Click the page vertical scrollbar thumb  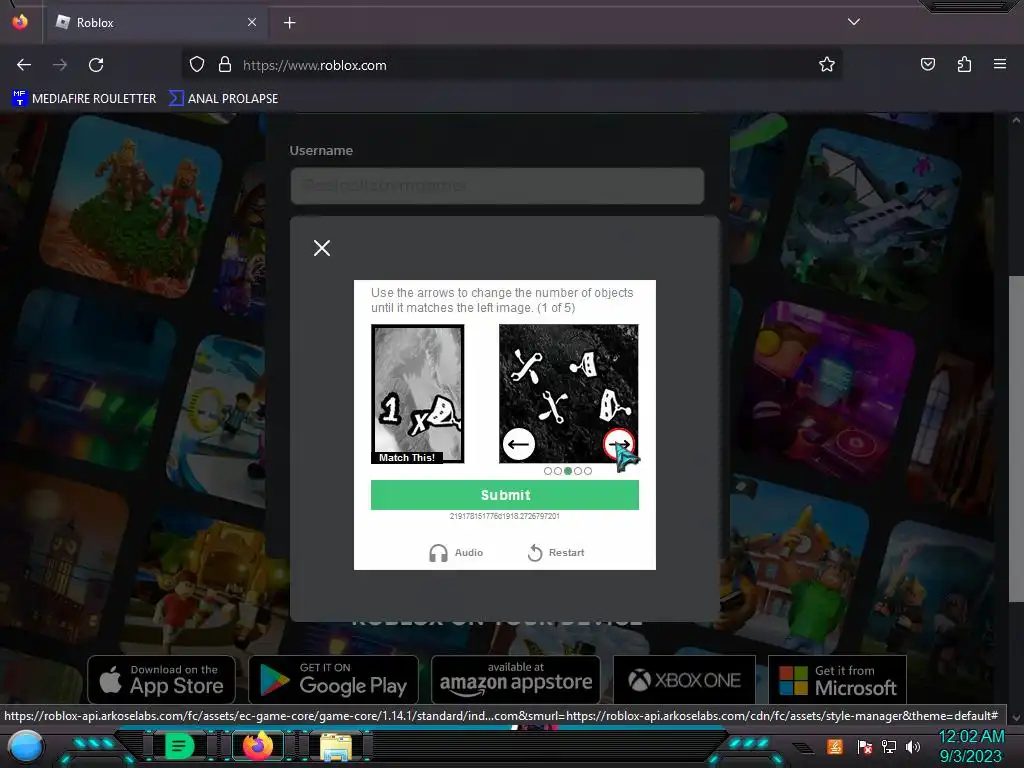point(1016,439)
